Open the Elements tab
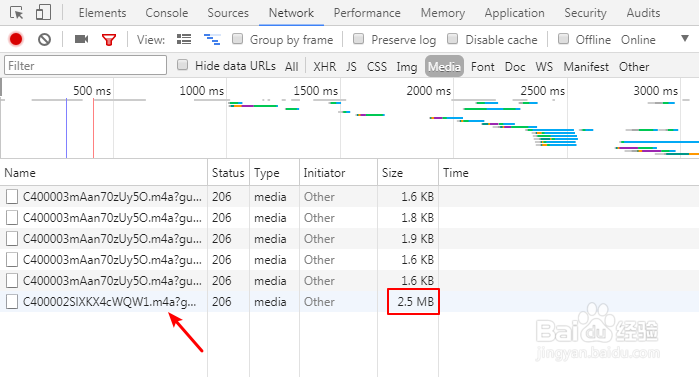This screenshot has height=377, width=699. (103, 13)
